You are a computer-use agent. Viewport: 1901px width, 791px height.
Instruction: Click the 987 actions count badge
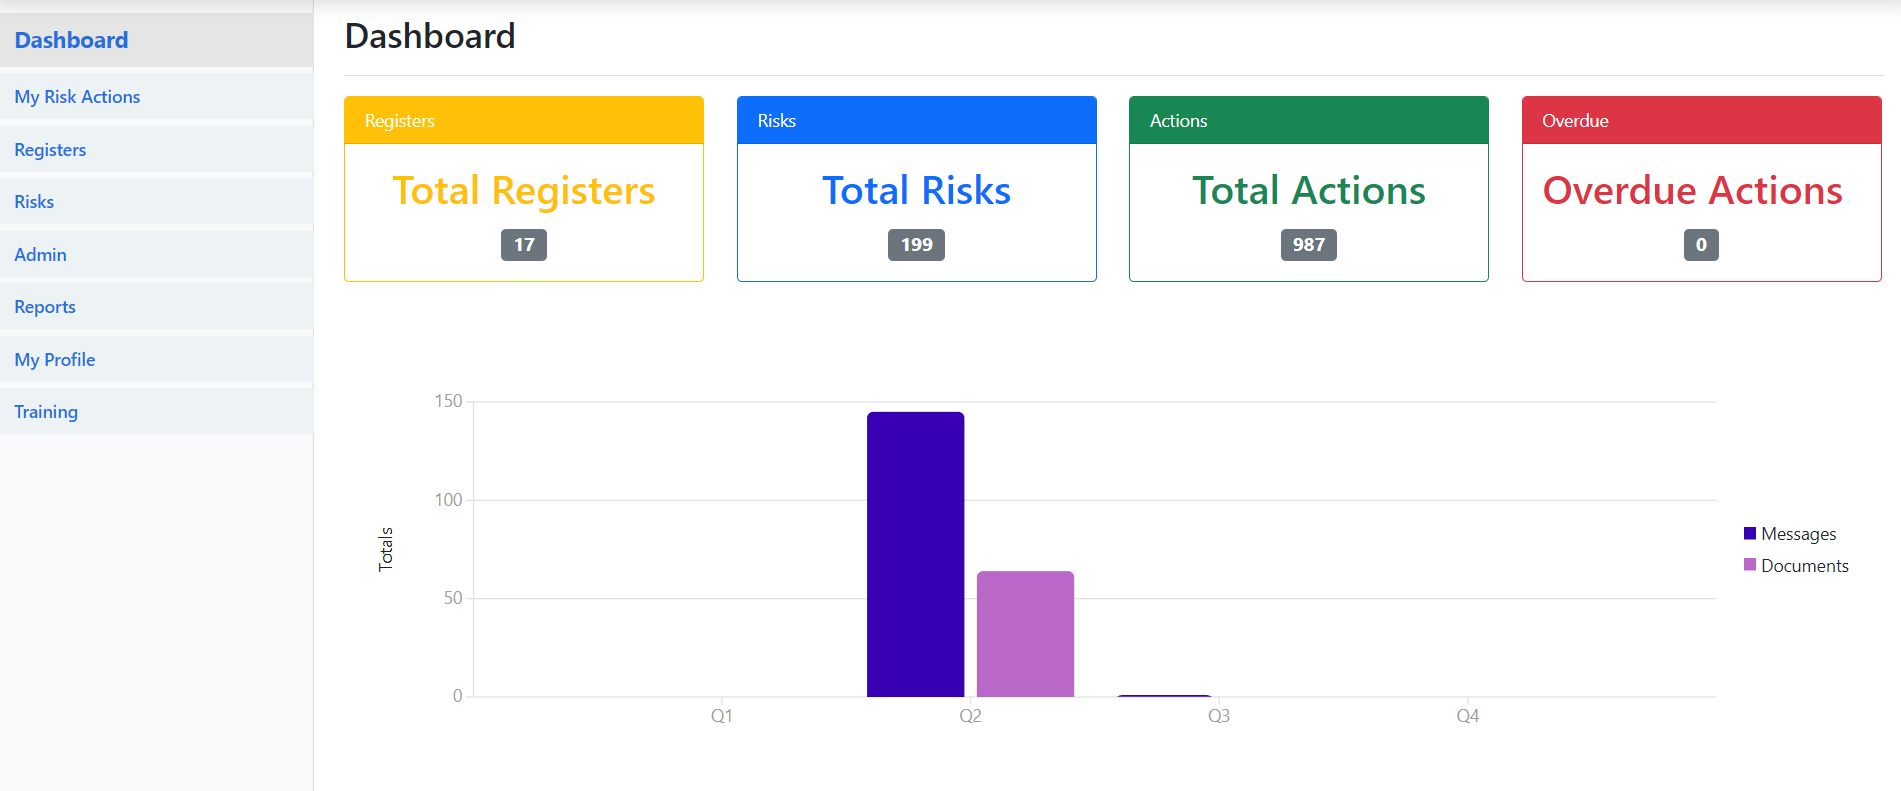point(1308,245)
